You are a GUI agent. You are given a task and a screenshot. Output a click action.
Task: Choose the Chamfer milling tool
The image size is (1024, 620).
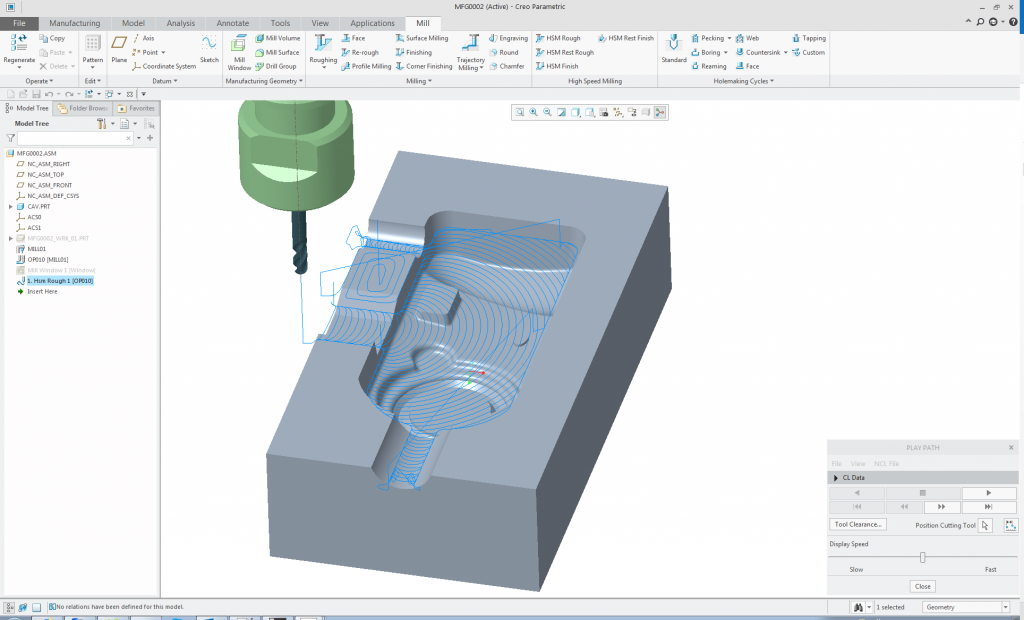[508, 66]
